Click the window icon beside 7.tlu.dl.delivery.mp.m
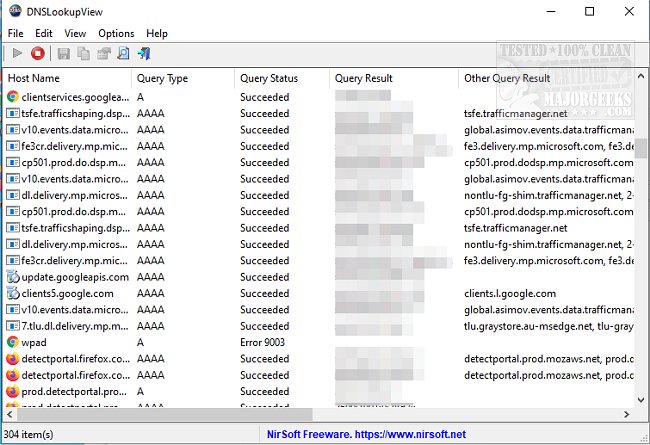Viewport: 650px width, 445px height. [x=13, y=326]
